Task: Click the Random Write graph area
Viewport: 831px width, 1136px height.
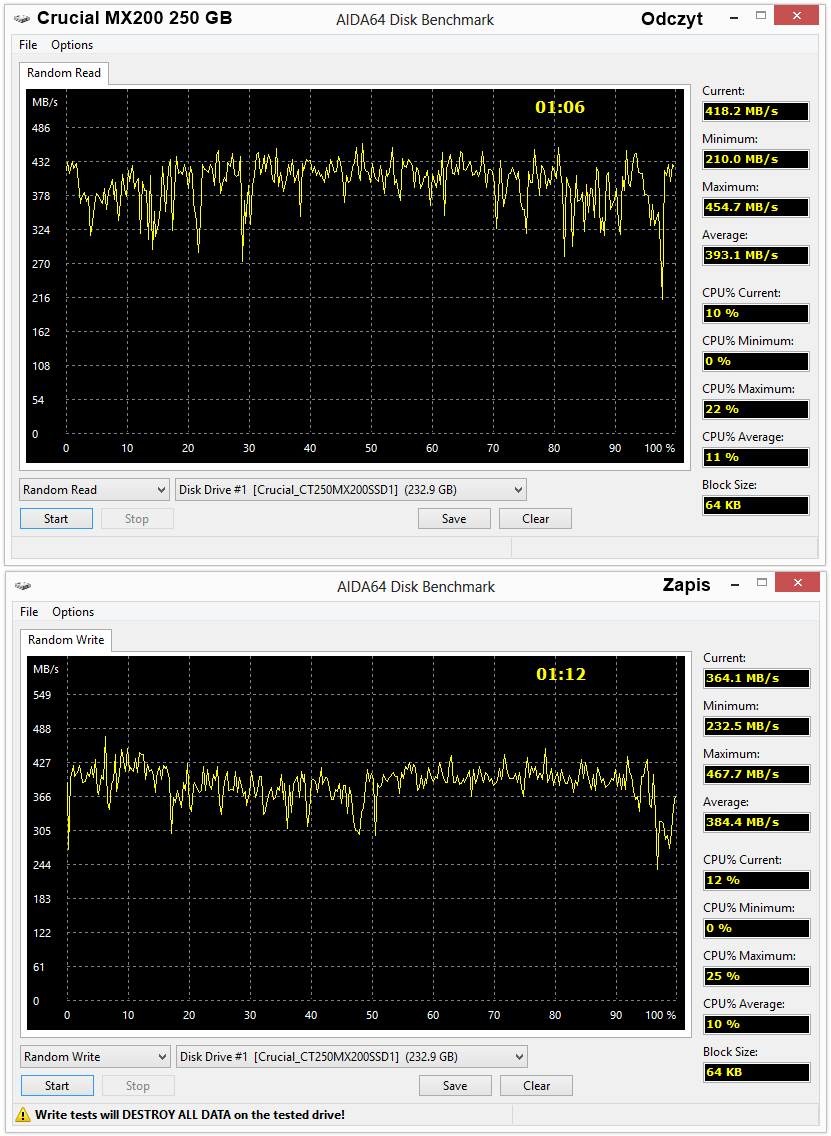Action: pos(356,843)
